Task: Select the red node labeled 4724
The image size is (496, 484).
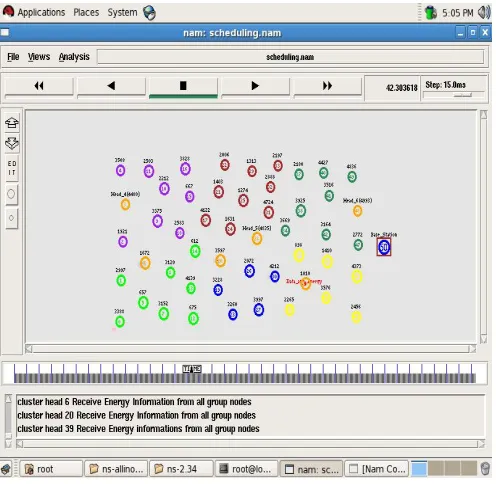Action: point(269,212)
